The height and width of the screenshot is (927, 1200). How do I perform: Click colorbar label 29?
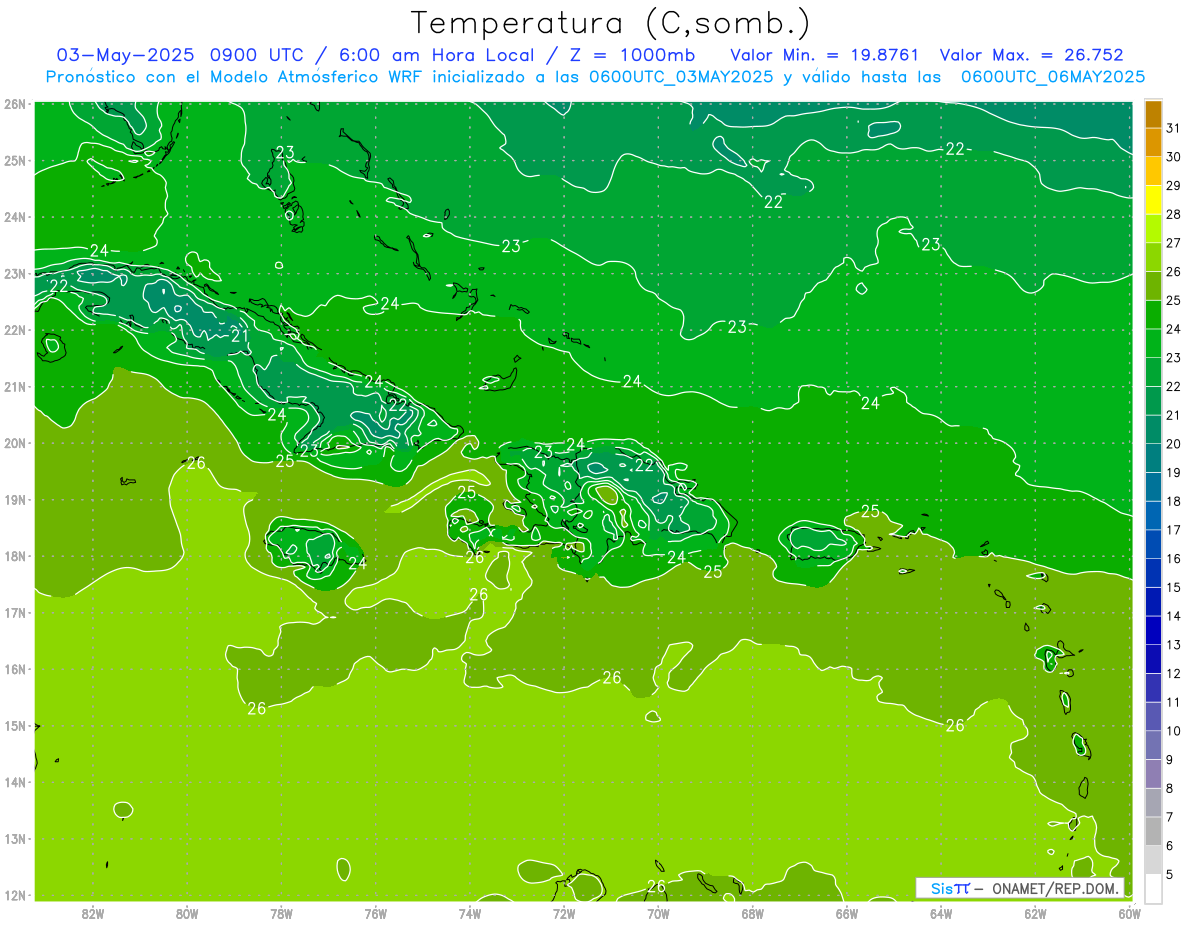coord(1173,185)
